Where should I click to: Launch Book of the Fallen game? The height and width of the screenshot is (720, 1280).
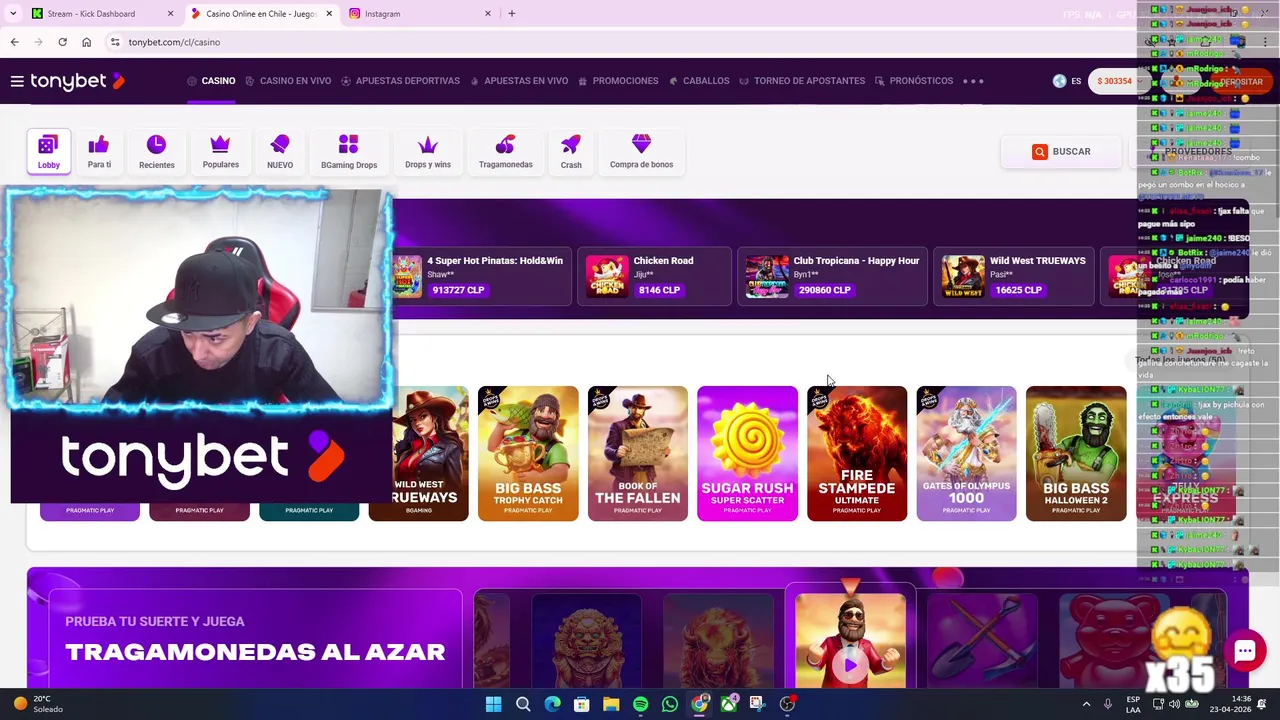(638, 453)
